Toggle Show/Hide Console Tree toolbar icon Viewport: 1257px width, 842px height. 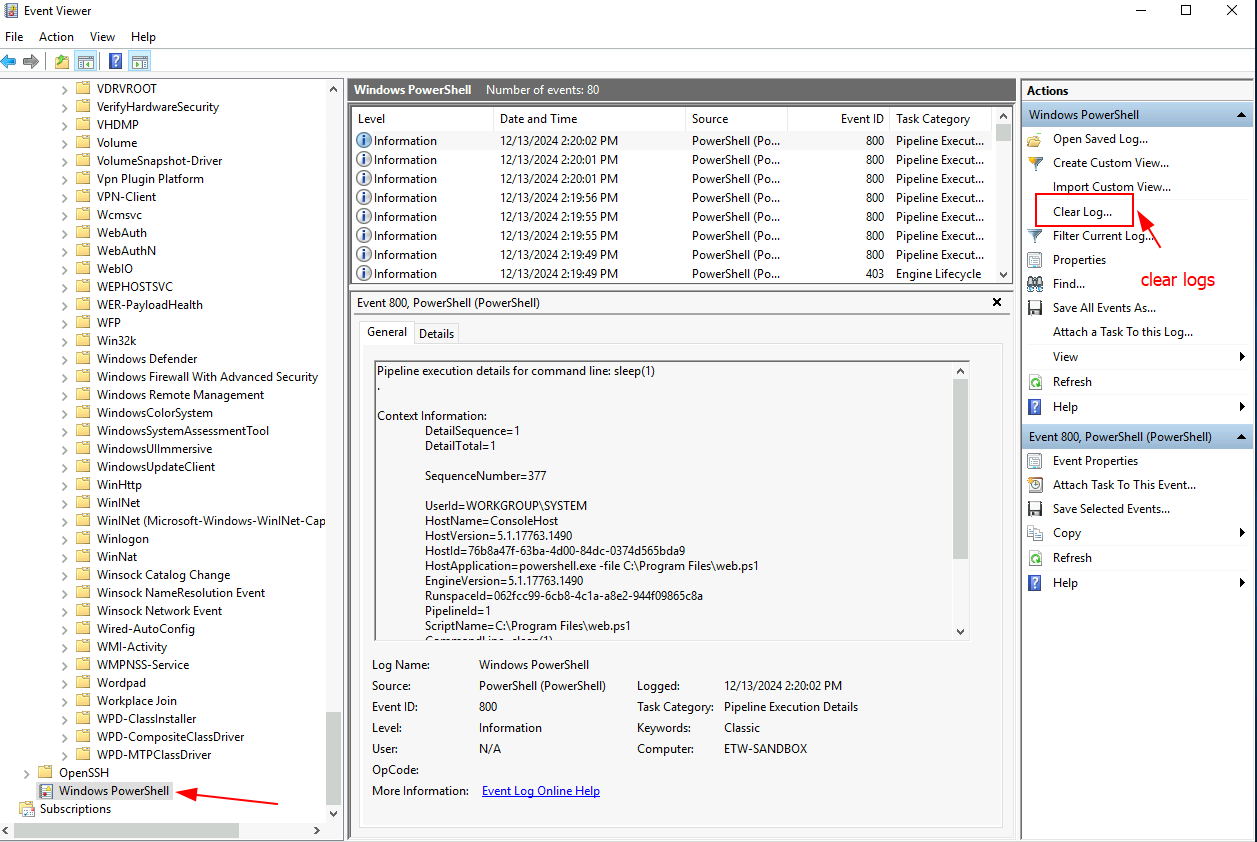[86, 61]
